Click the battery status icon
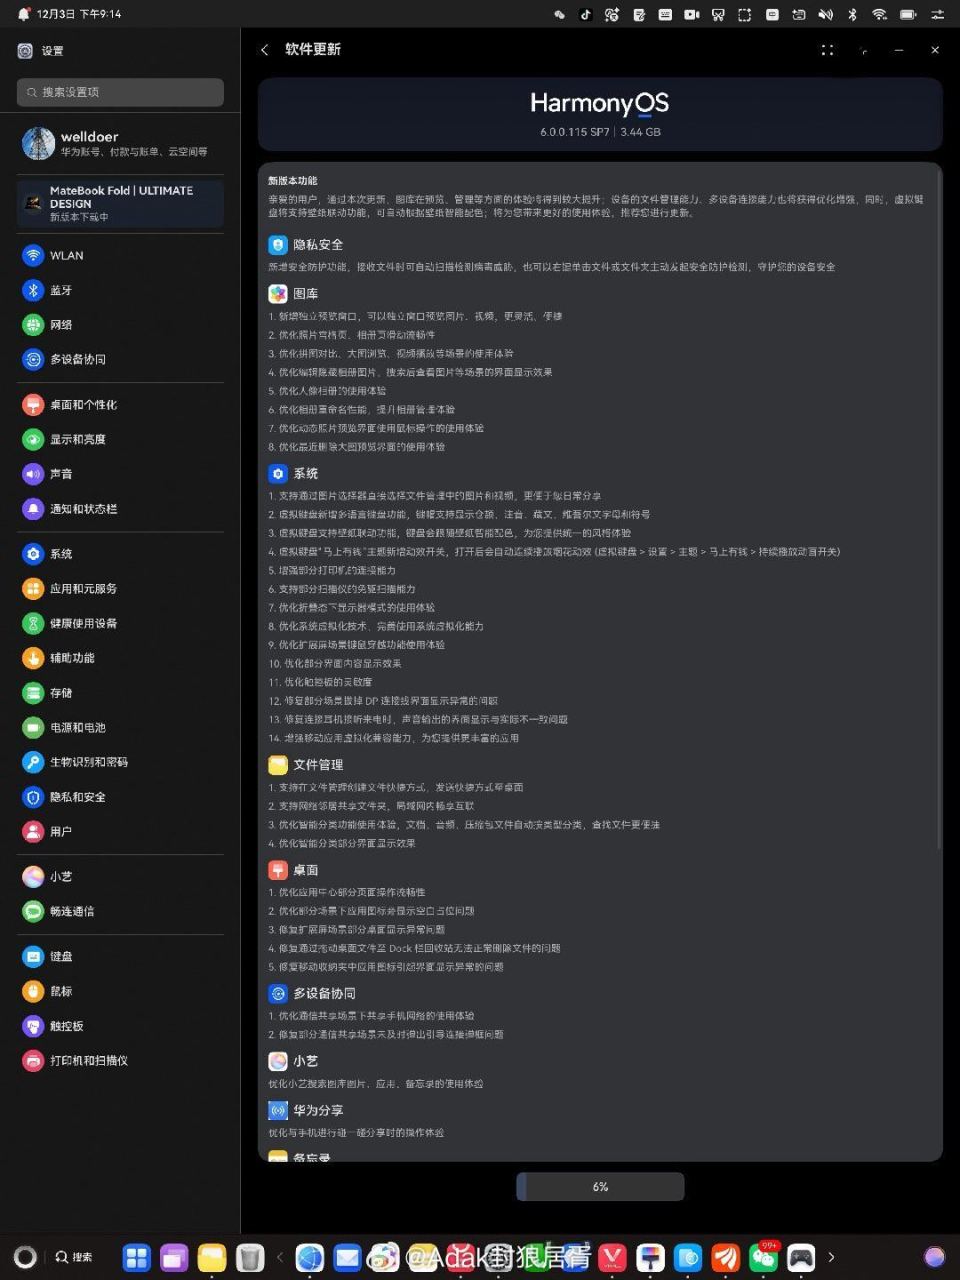 pyautogui.click(x=908, y=14)
